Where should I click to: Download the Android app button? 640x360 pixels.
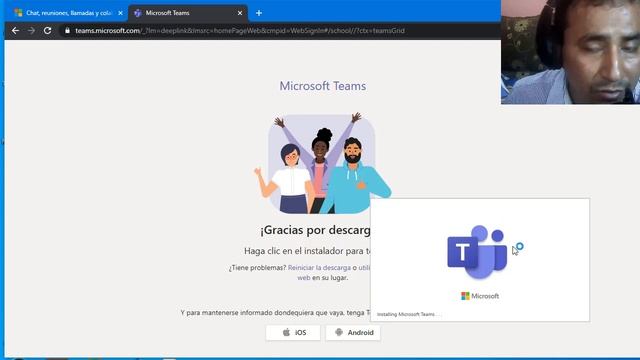point(353,333)
